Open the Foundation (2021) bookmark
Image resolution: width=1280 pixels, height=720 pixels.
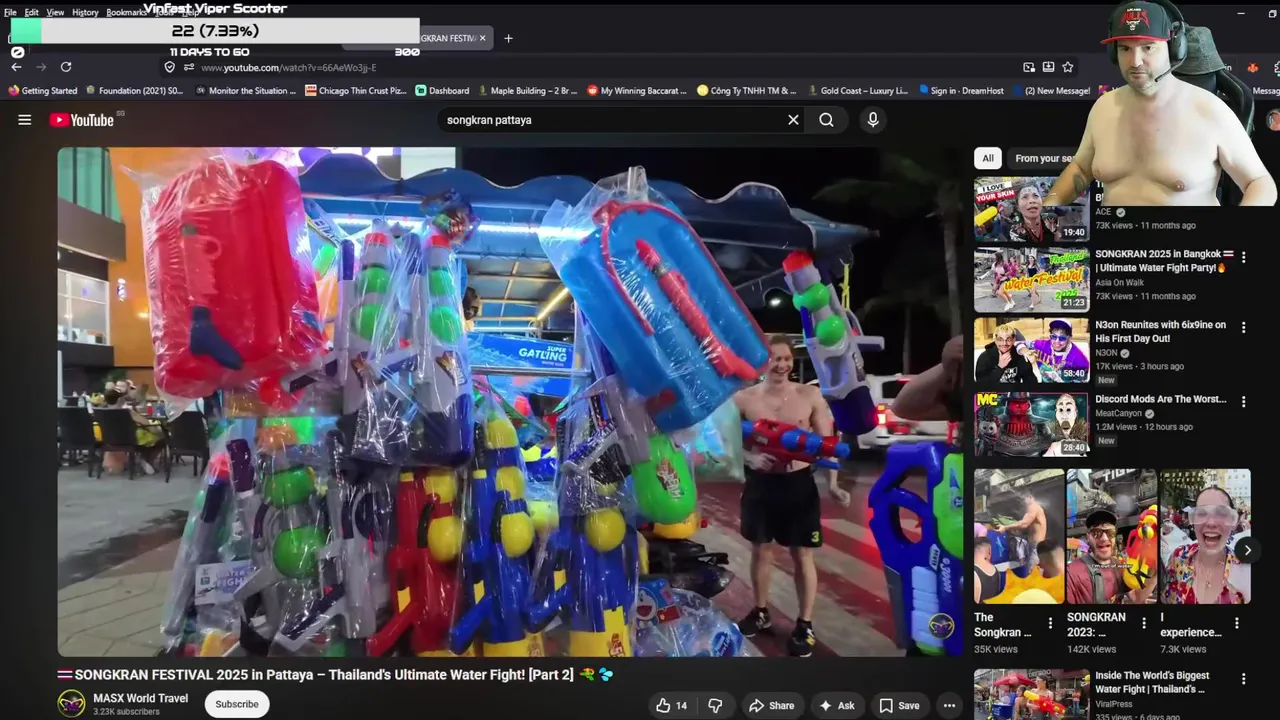tap(134, 91)
